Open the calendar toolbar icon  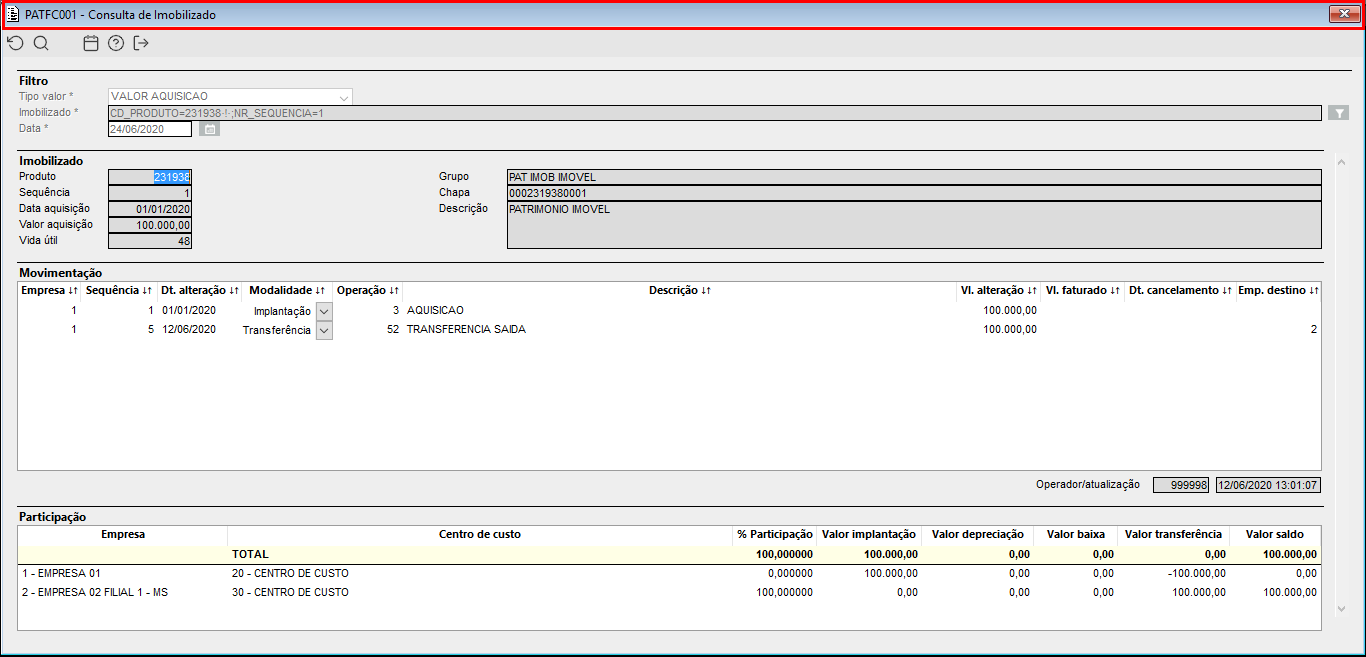tap(91, 43)
